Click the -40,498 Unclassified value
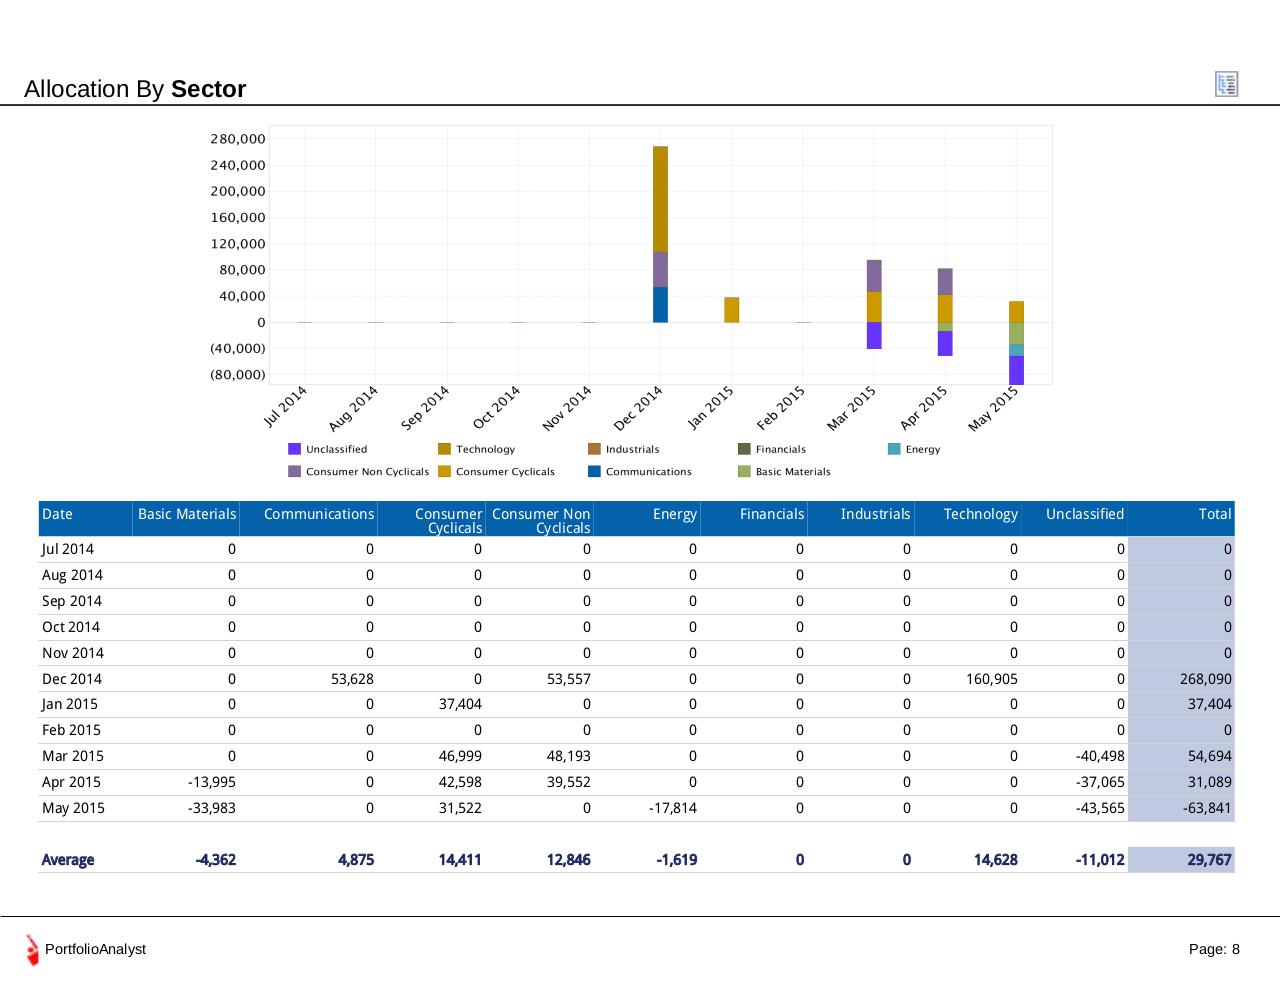The height and width of the screenshot is (990, 1280). tap(1100, 756)
